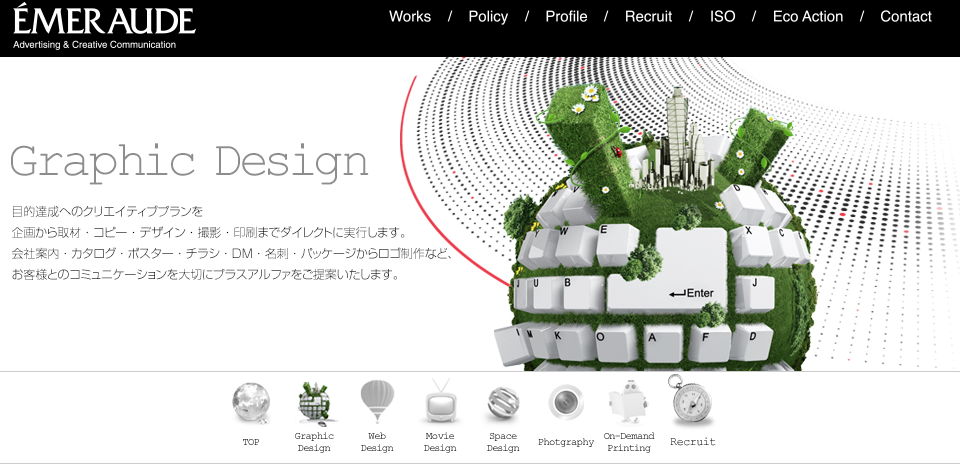Image resolution: width=960 pixels, height=468 pixels.
Task: Click the globe TOP icon
Action: [250, 402]
